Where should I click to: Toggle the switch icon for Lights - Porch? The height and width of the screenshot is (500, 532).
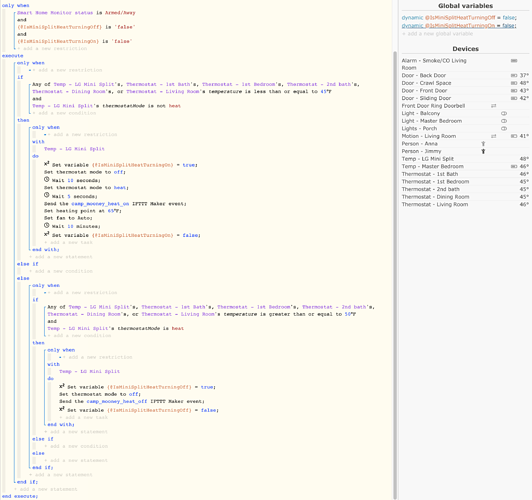click(x=504, y=129)
